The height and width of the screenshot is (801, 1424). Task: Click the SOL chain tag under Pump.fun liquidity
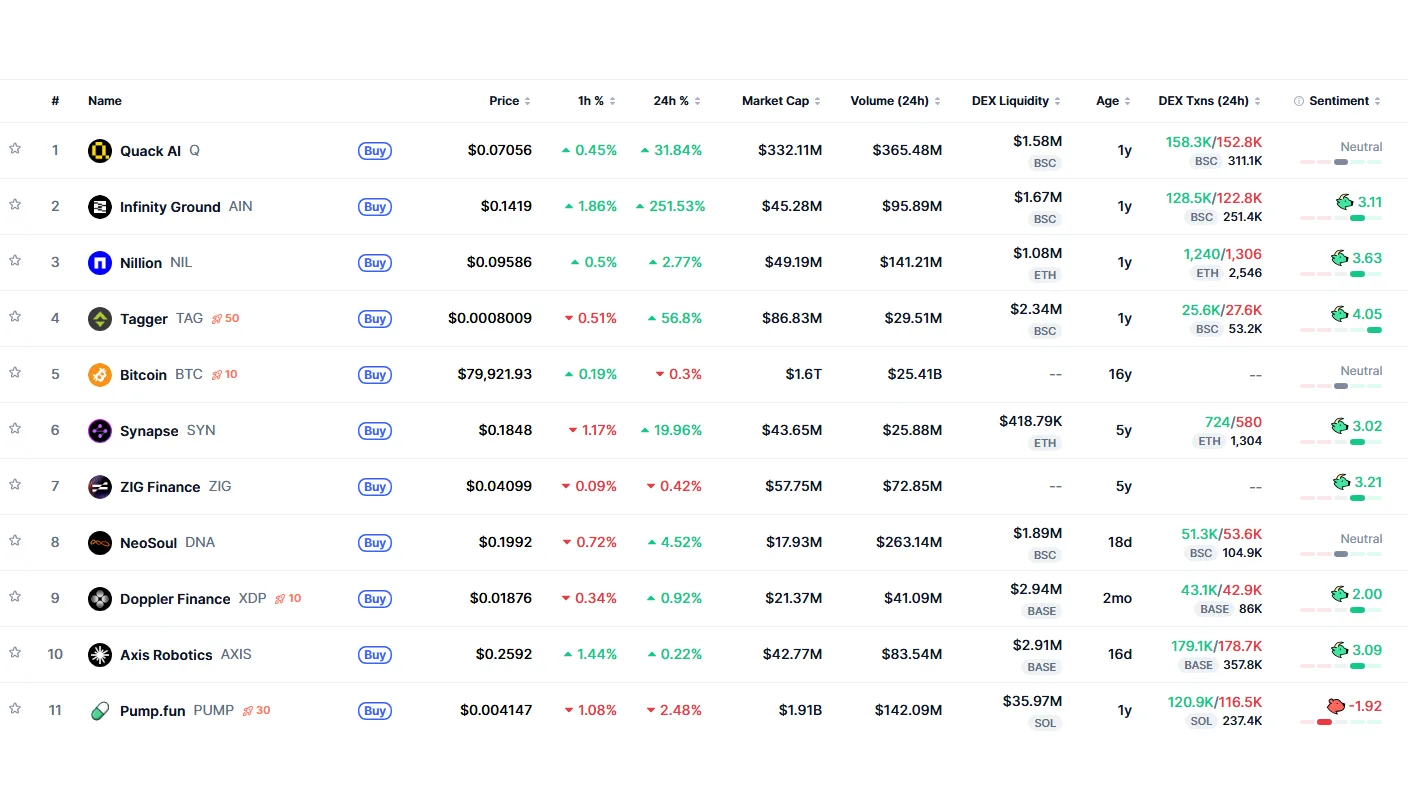tap(1045, 723)
